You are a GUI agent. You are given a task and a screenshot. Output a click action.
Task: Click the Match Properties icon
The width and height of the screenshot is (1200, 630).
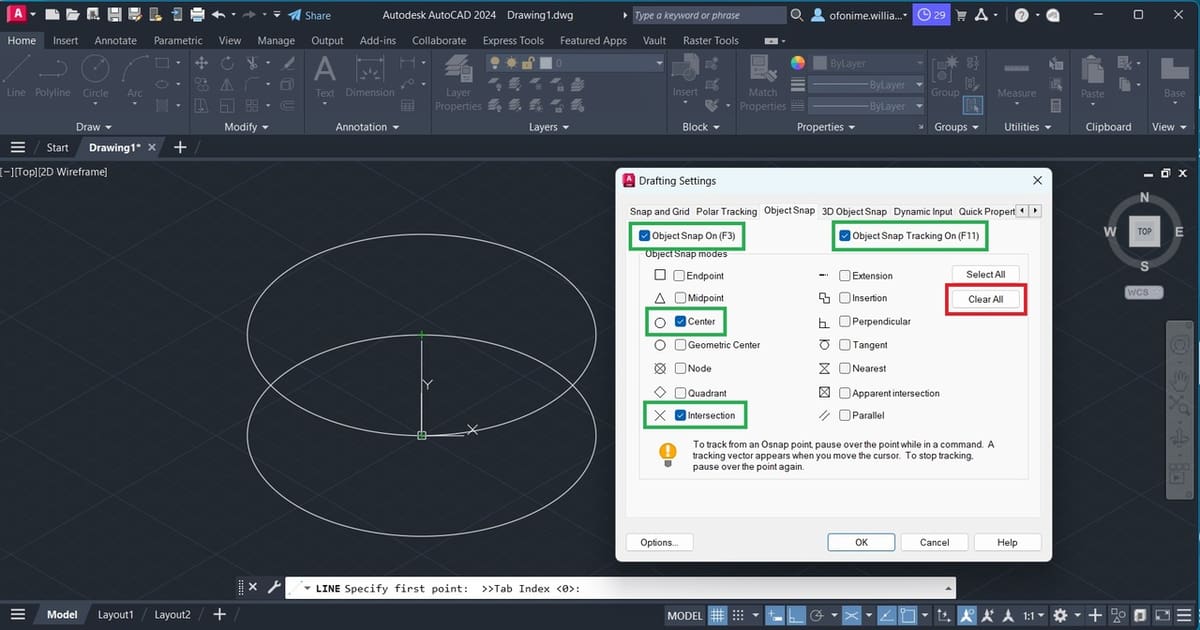pos(763,82)
